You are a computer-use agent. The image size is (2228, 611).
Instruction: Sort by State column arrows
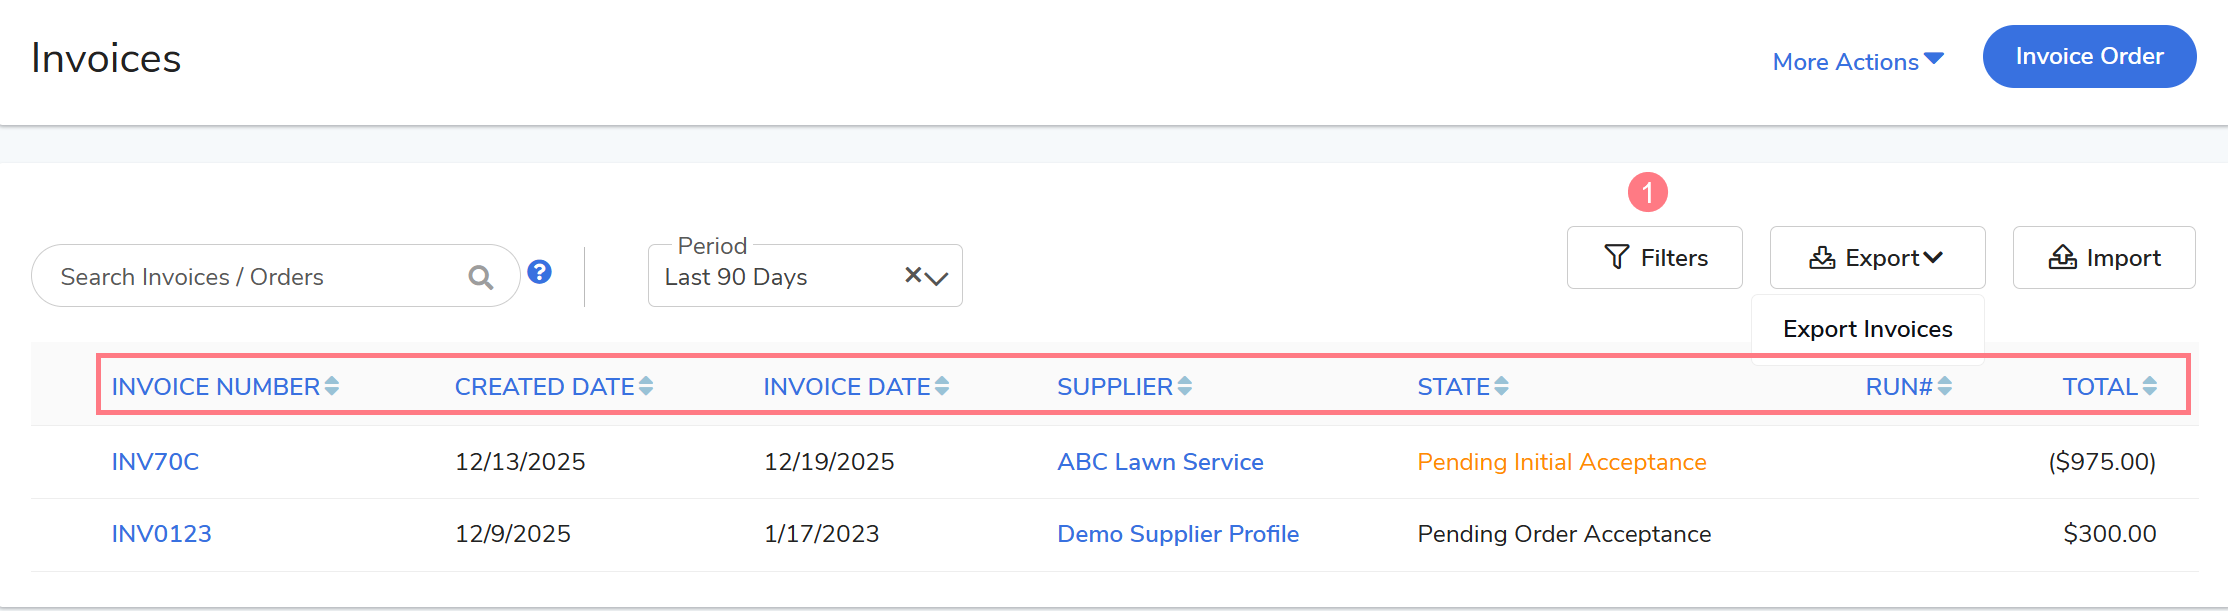[x=1502, y=386]
